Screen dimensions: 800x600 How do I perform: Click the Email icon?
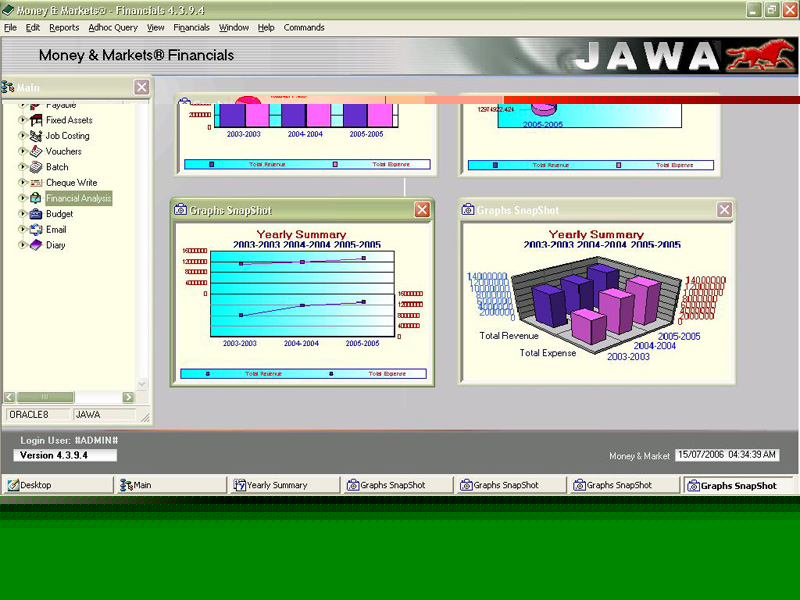pos(36,230)
